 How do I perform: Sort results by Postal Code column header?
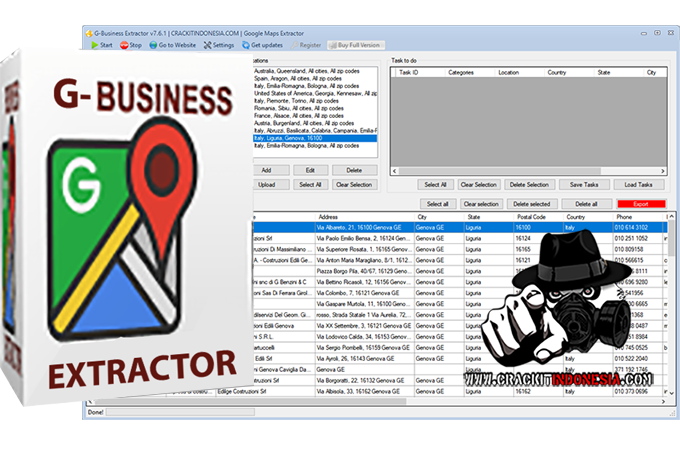click(x=531, y=216)
